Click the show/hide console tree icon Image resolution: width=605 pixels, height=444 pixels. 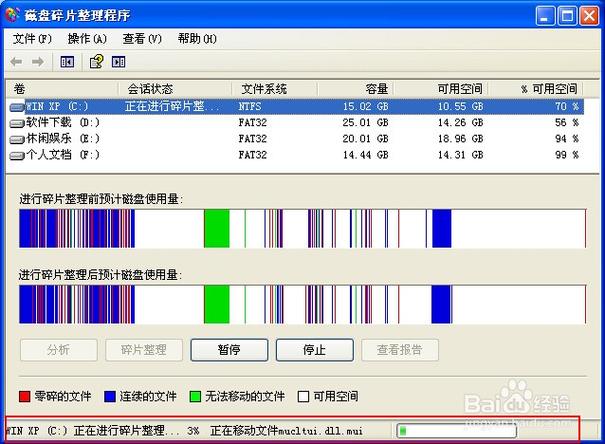coord(67,62)
